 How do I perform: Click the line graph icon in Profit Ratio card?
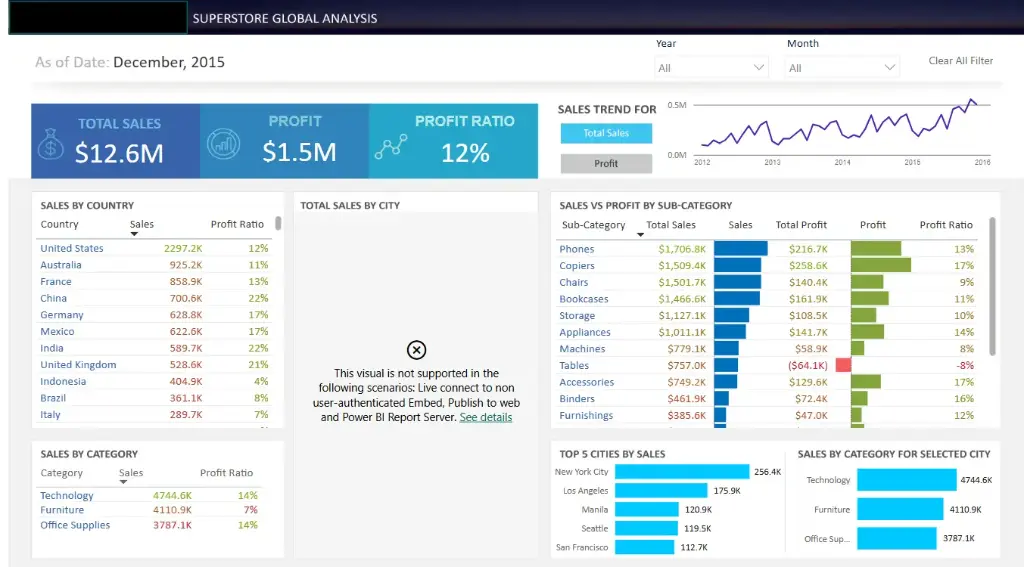(391, 147)
